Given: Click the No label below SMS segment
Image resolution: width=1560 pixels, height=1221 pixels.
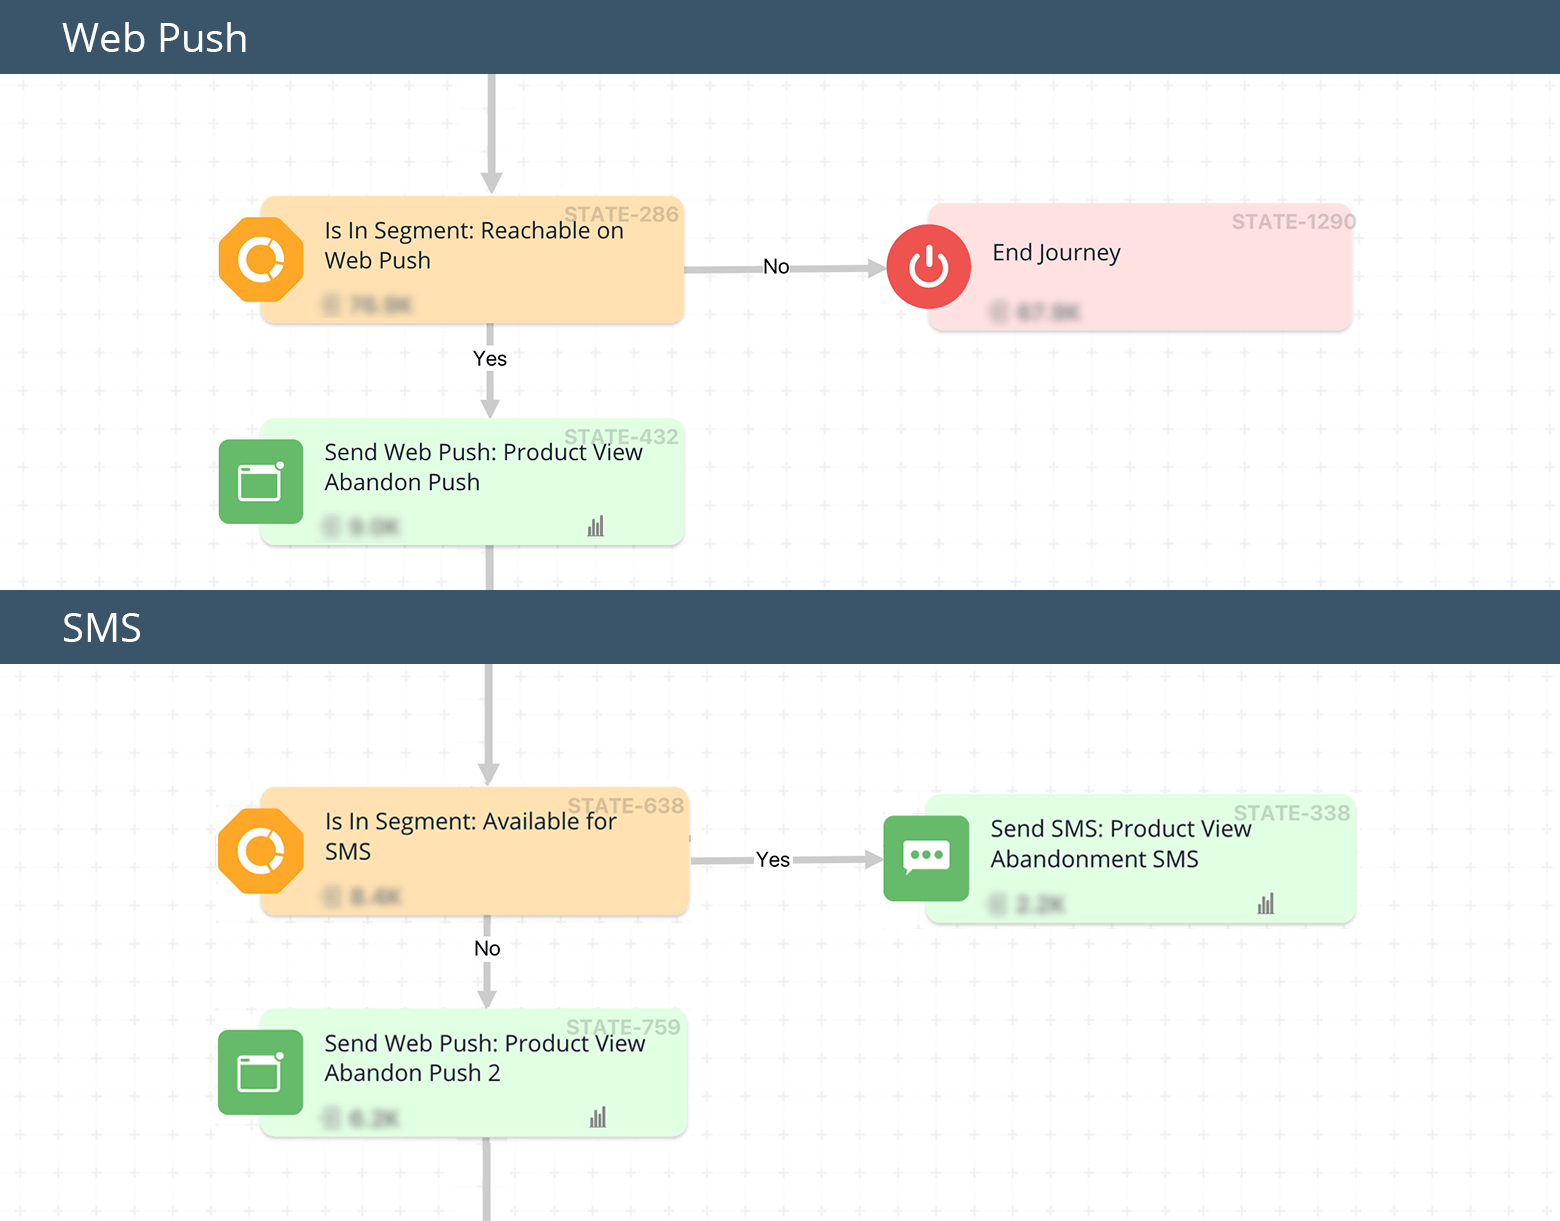Looking at the screenshot, I should point(487,949).
